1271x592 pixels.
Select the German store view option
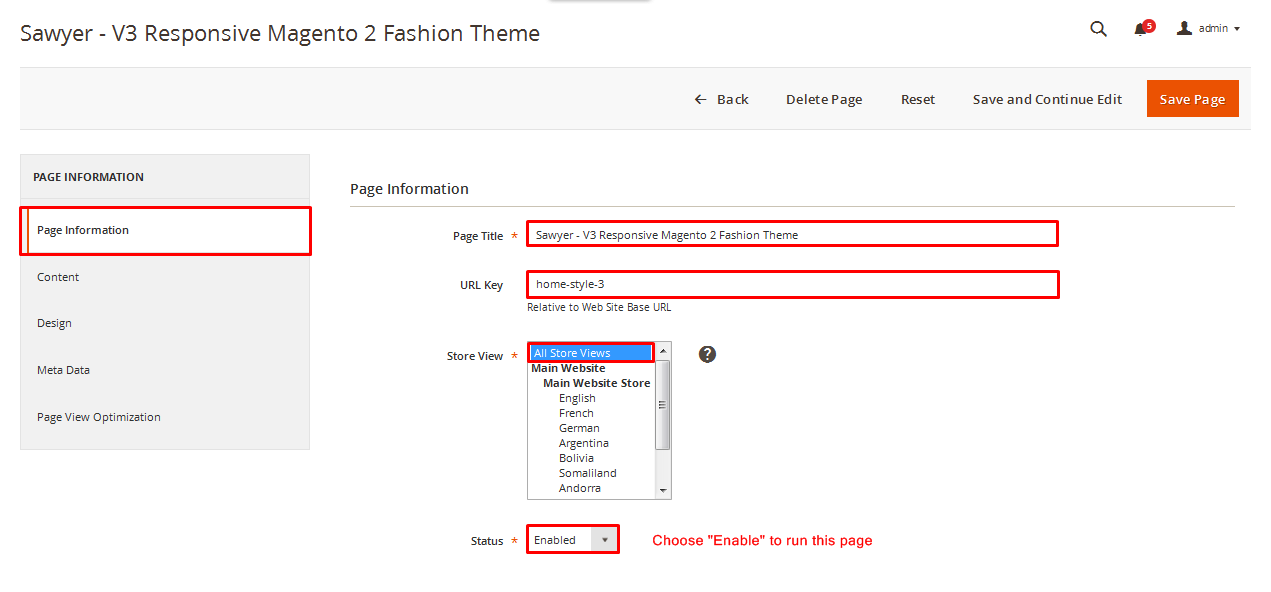(x=579, y=428)
